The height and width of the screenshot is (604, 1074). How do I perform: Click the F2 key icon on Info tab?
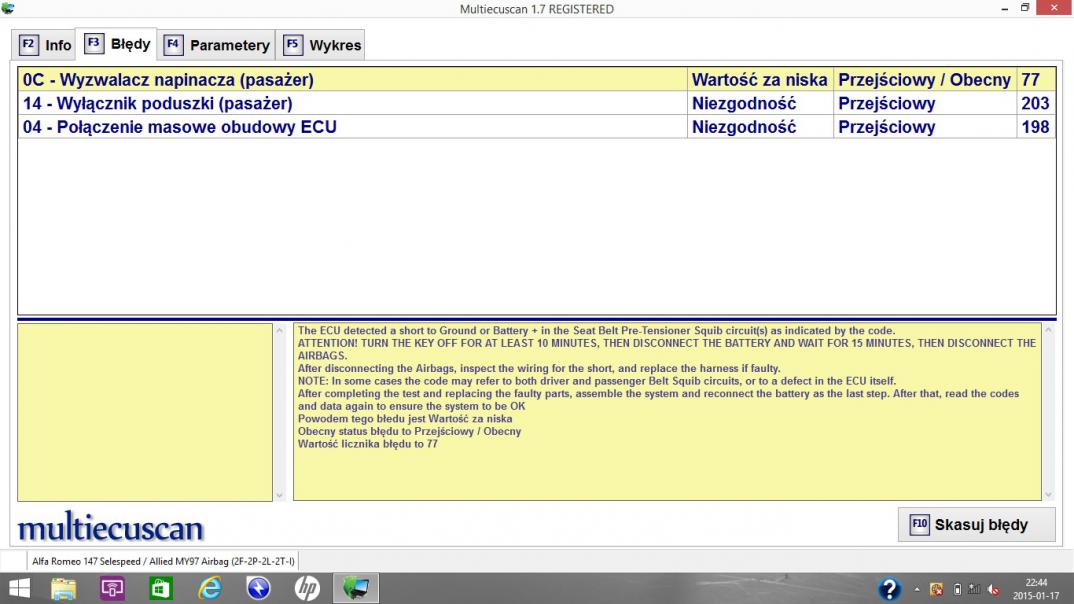[x=28, y=45]
